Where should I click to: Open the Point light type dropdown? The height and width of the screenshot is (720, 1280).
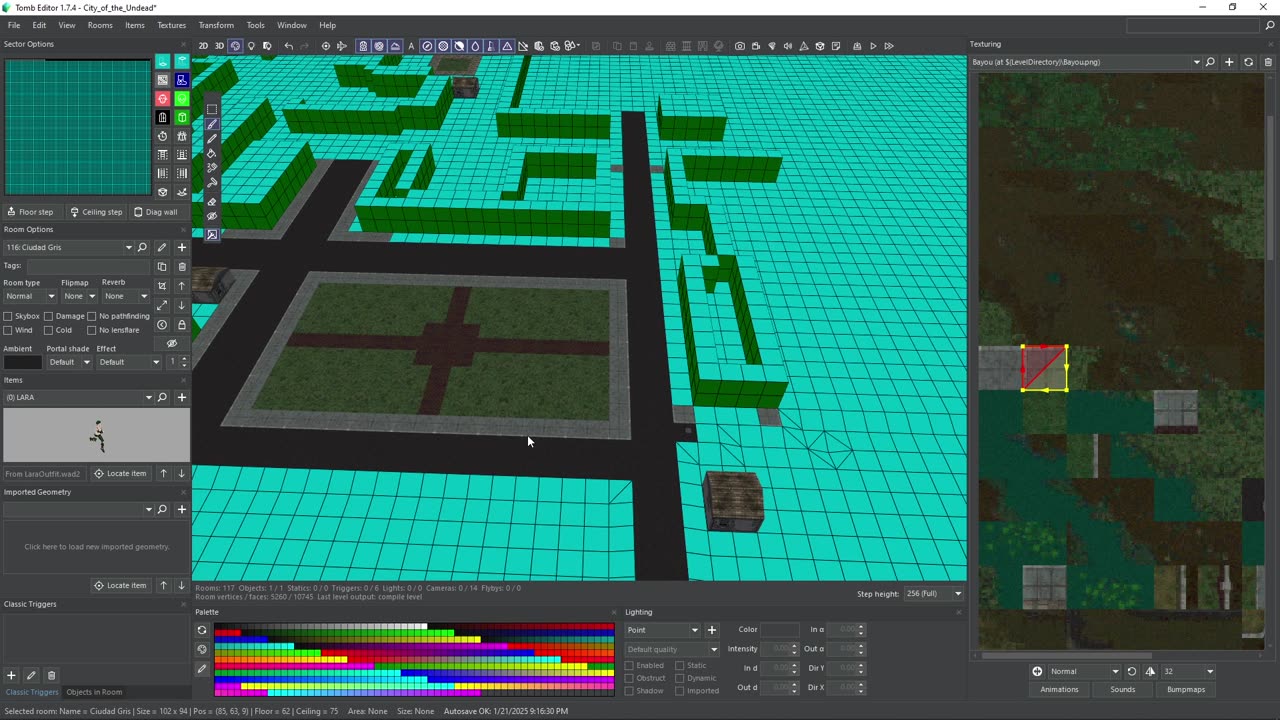[x=662, y=630]
